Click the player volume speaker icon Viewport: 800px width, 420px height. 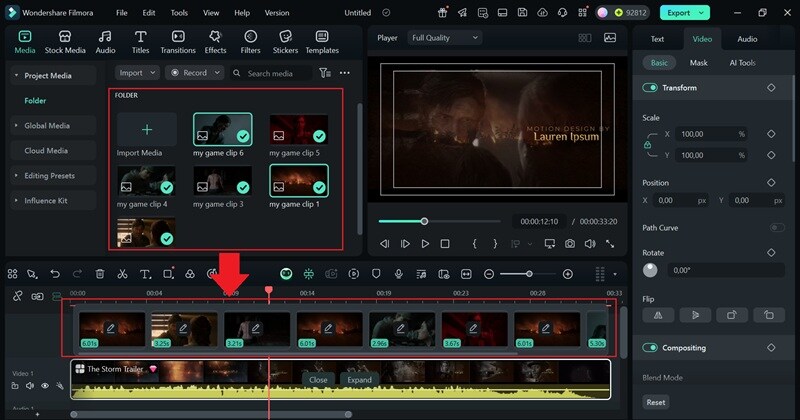coord(590,244)
